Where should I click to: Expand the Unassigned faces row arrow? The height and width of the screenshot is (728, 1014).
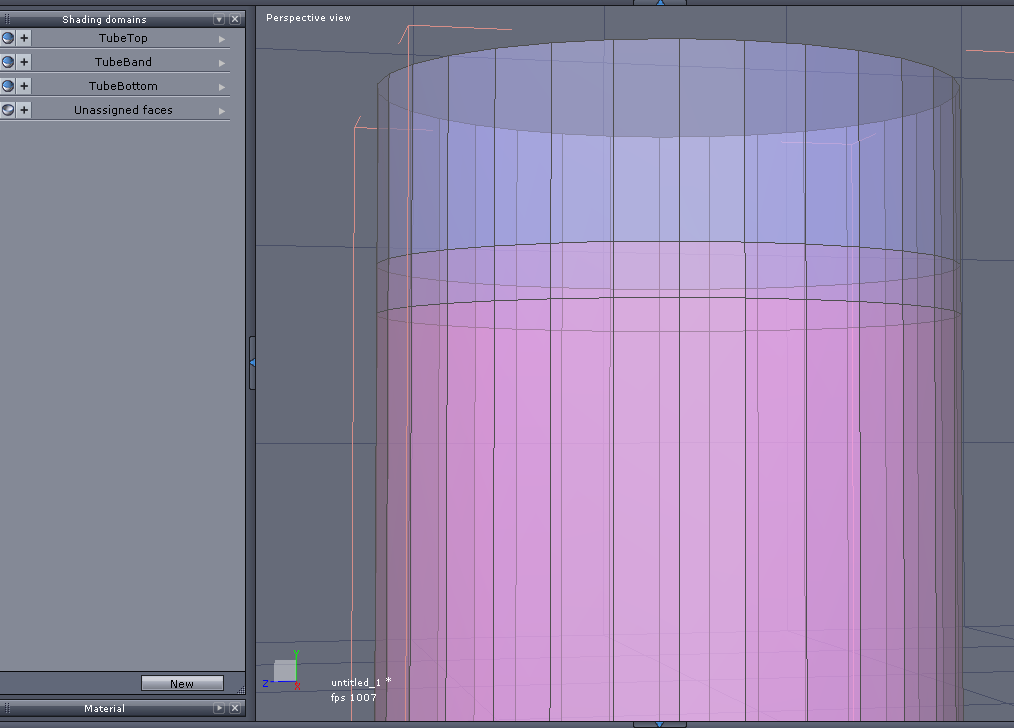coord(222,111)
